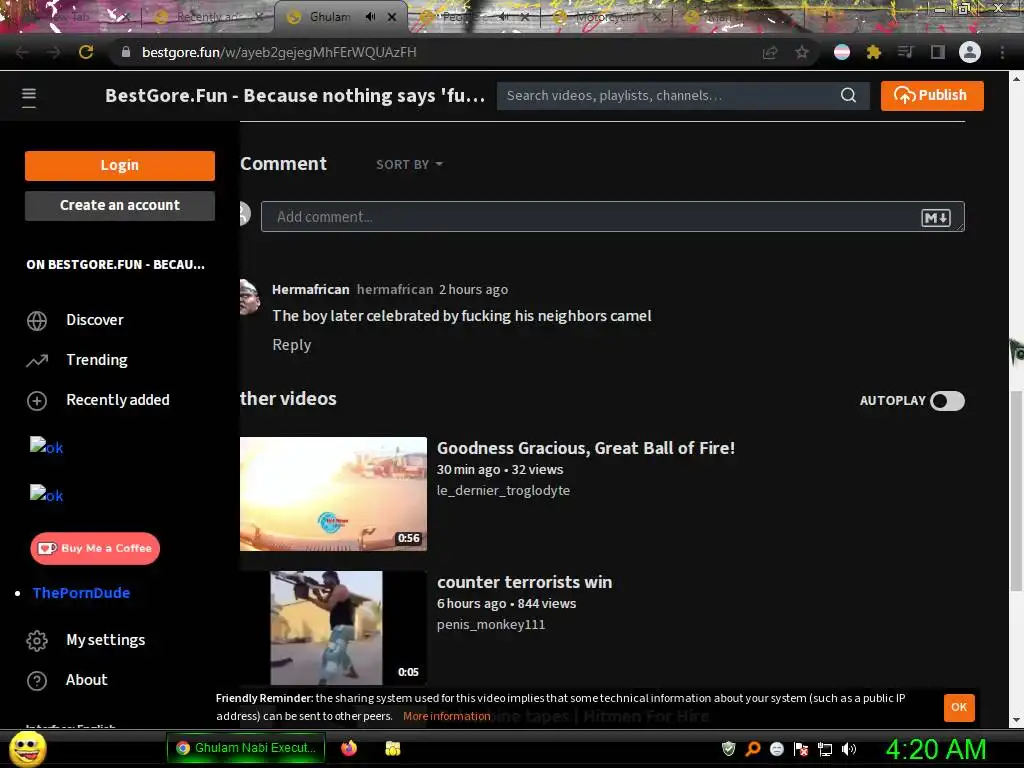Open the shield security tray icon
The height and width of the screenshot is (768, 1024).
click(x=728, y=748)
